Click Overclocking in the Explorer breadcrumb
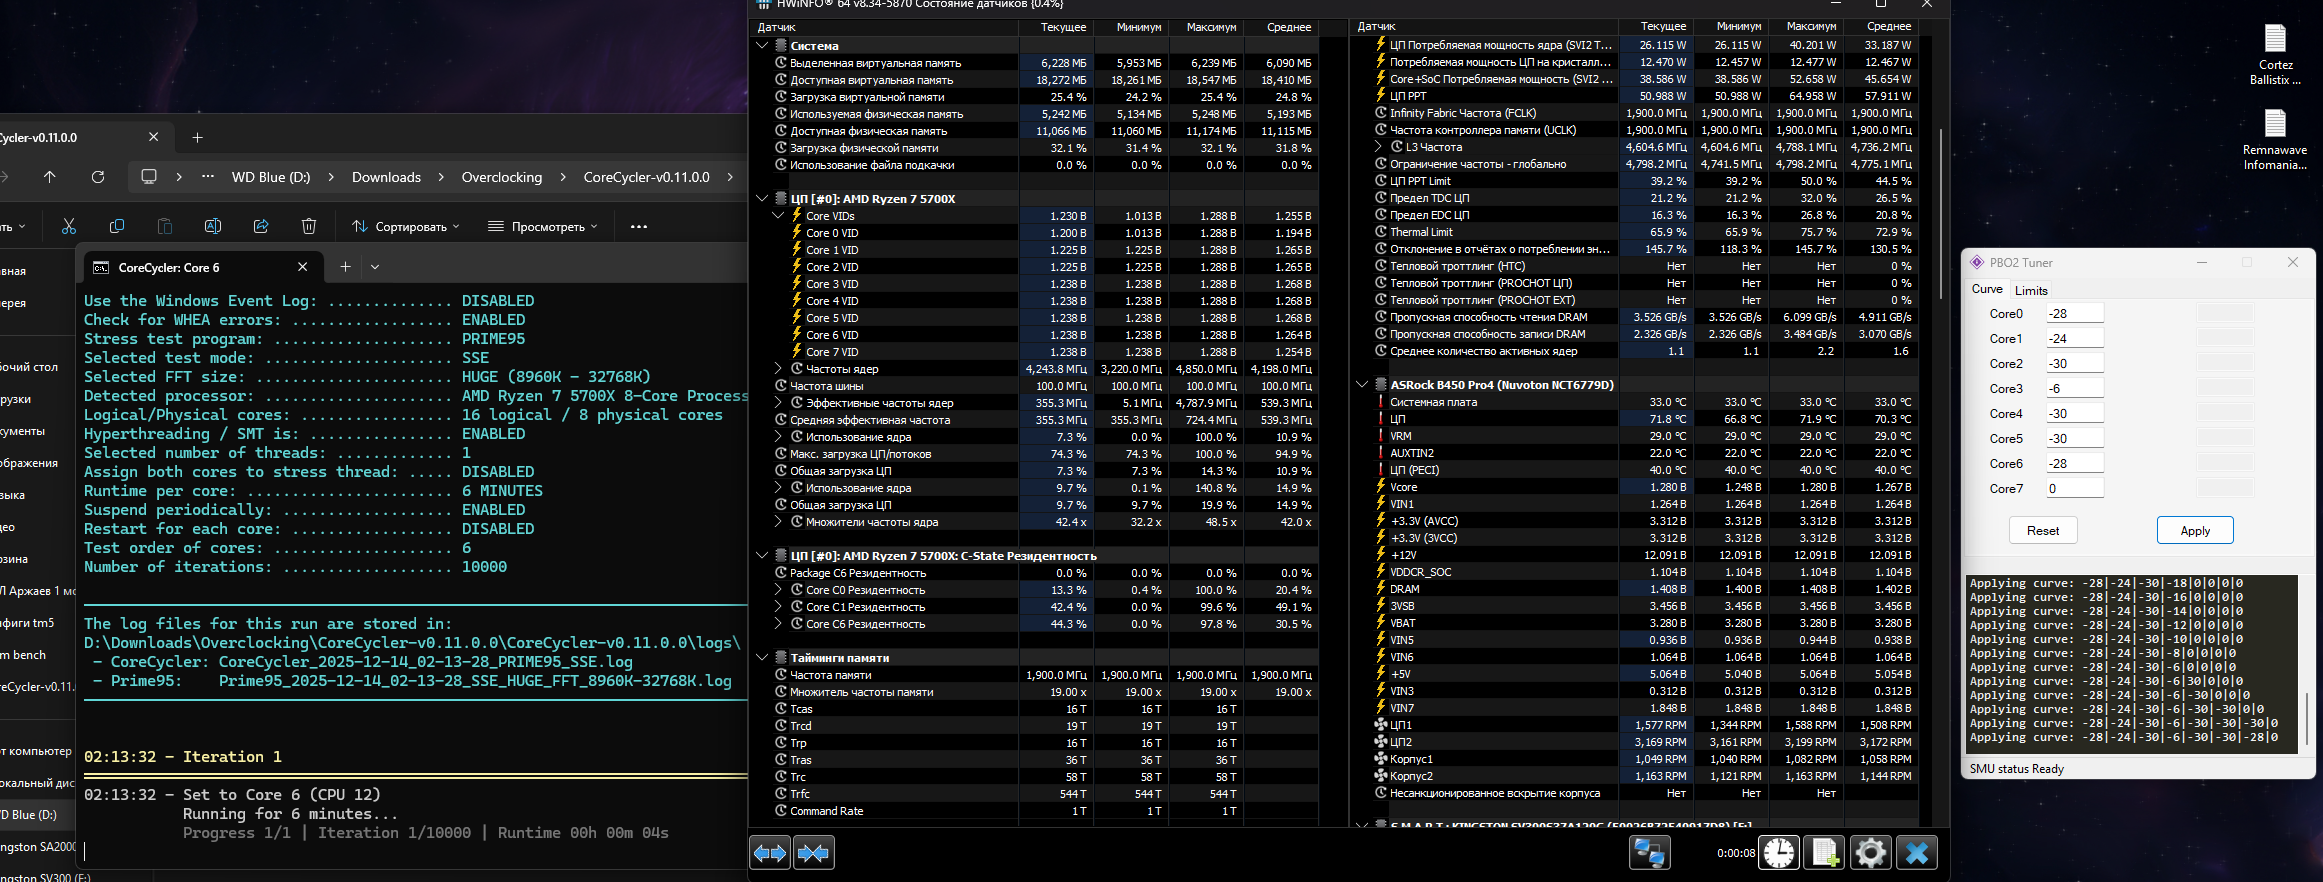This screenshot has height=882, width=2323. [502, 177]
